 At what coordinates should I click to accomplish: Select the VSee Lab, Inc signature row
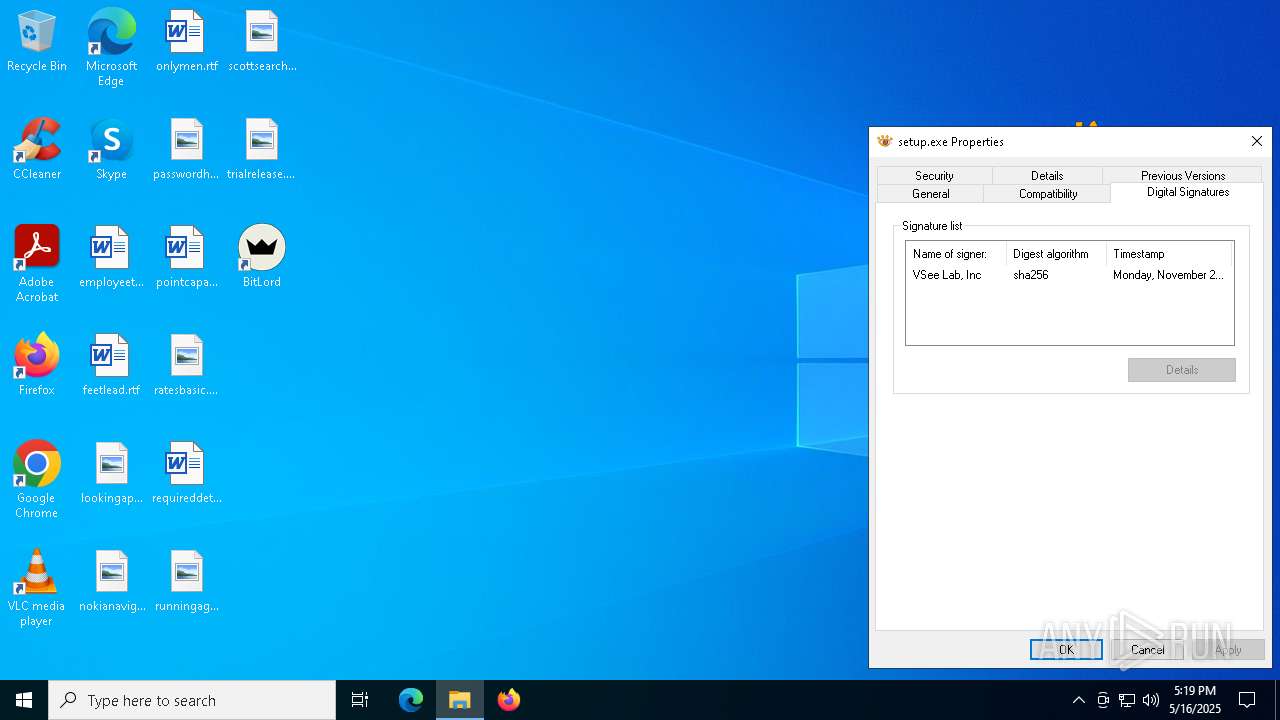pyautogui.click(x=1069, y=275)
